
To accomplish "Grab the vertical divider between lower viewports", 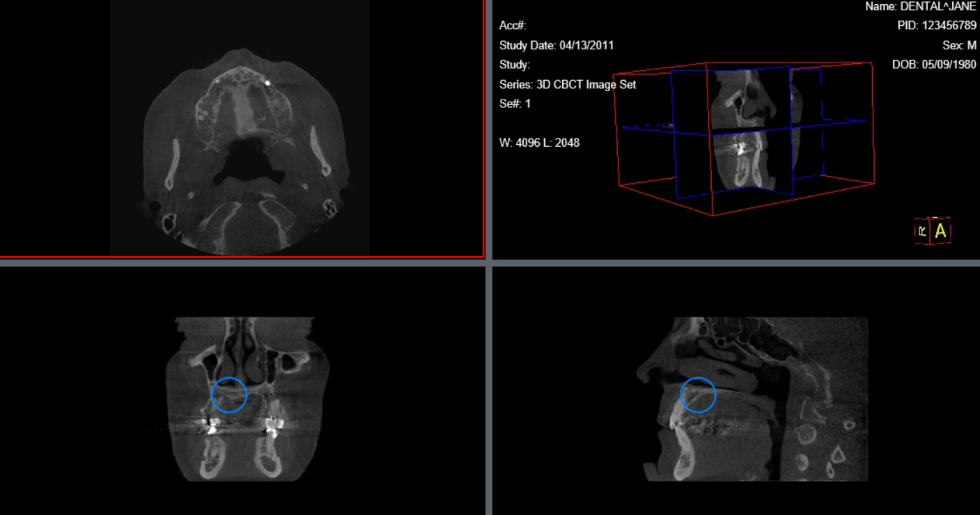I will point(489,392).
